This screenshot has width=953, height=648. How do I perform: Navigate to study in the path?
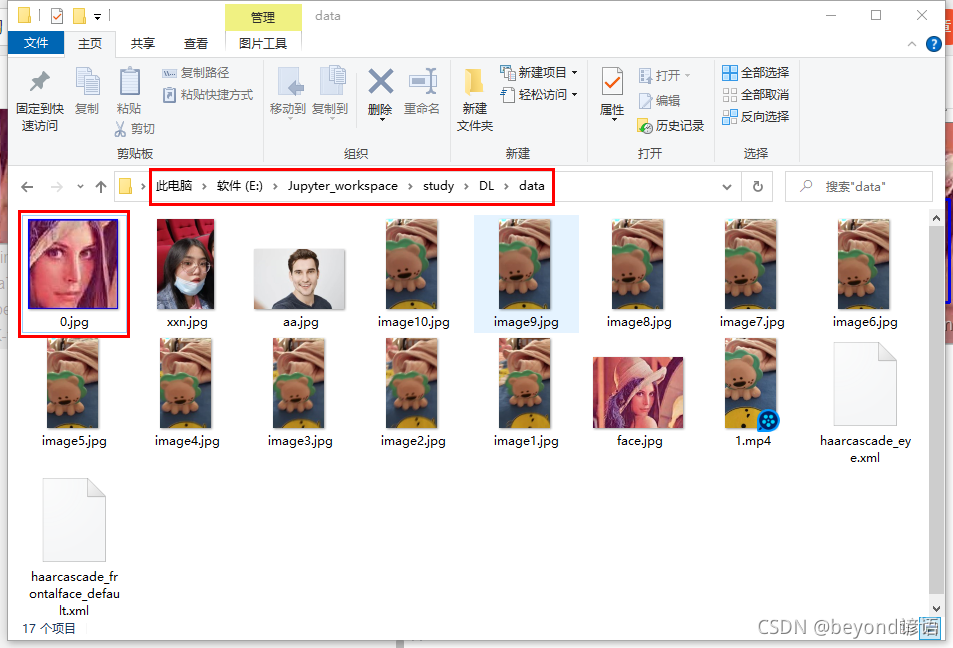click(438, 186)
